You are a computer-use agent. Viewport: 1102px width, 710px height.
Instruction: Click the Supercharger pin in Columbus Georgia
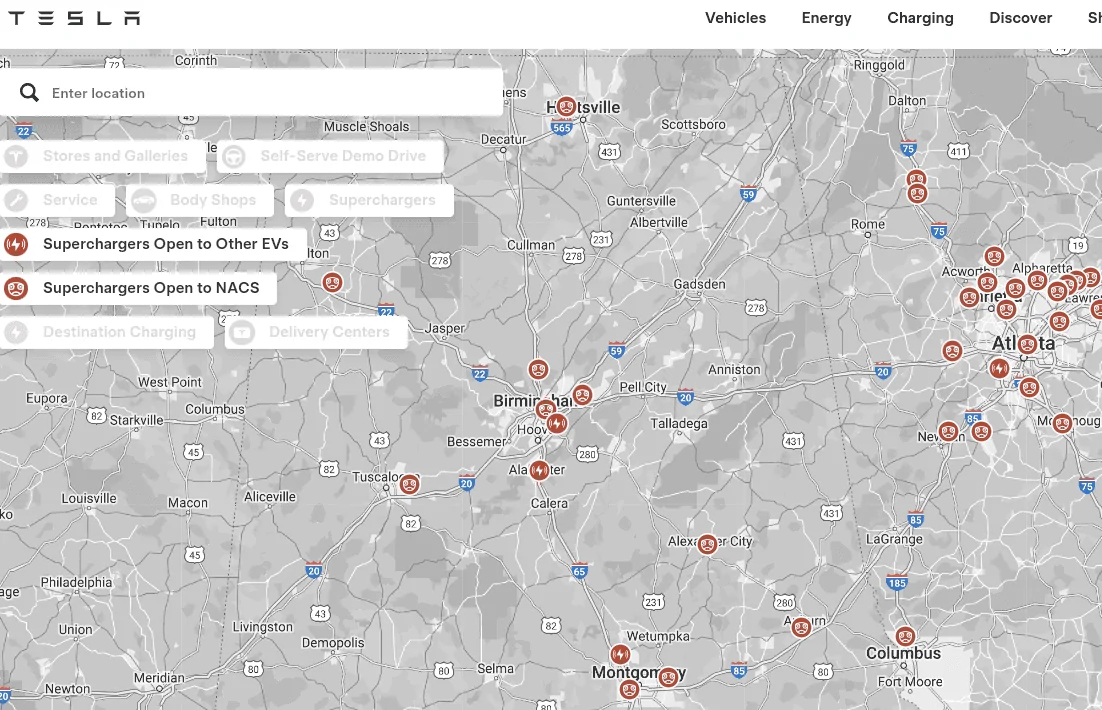[x=905, y=635]
